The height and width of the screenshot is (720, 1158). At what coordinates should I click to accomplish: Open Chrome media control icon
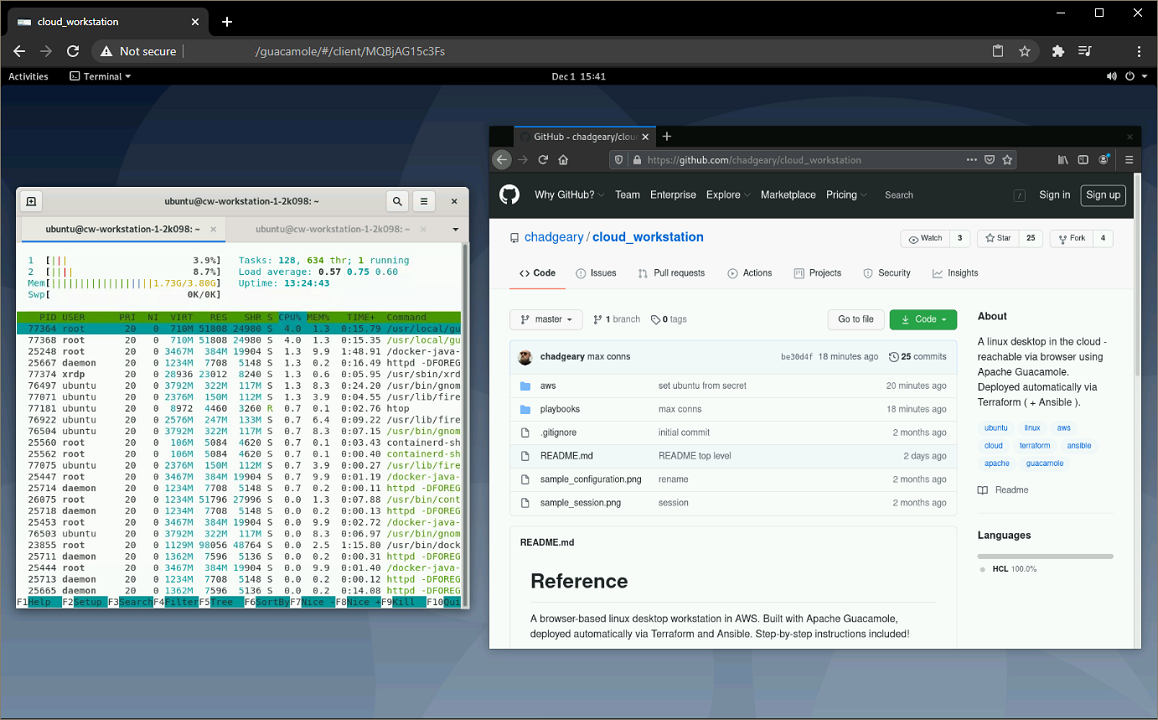tap(1085, 51)
